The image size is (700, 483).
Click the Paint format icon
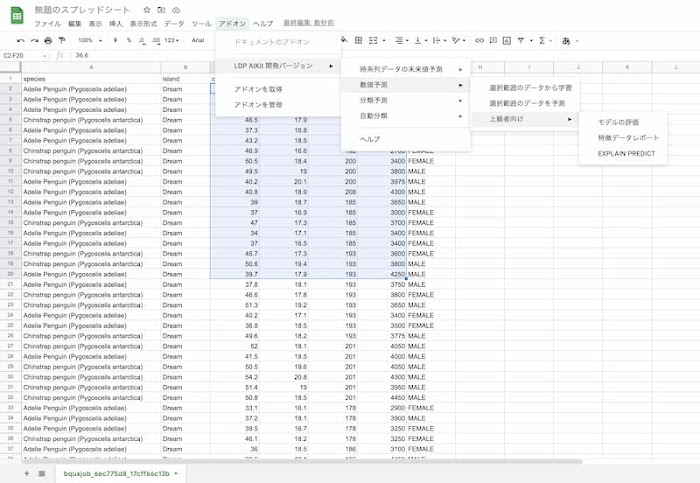tap(62, 41)
